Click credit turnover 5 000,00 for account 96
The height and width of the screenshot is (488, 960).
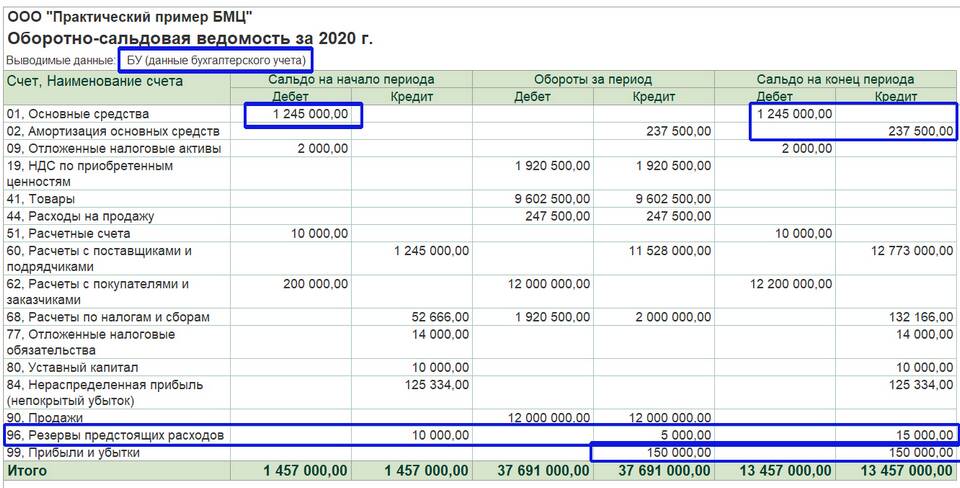click(x=686, y=435)
